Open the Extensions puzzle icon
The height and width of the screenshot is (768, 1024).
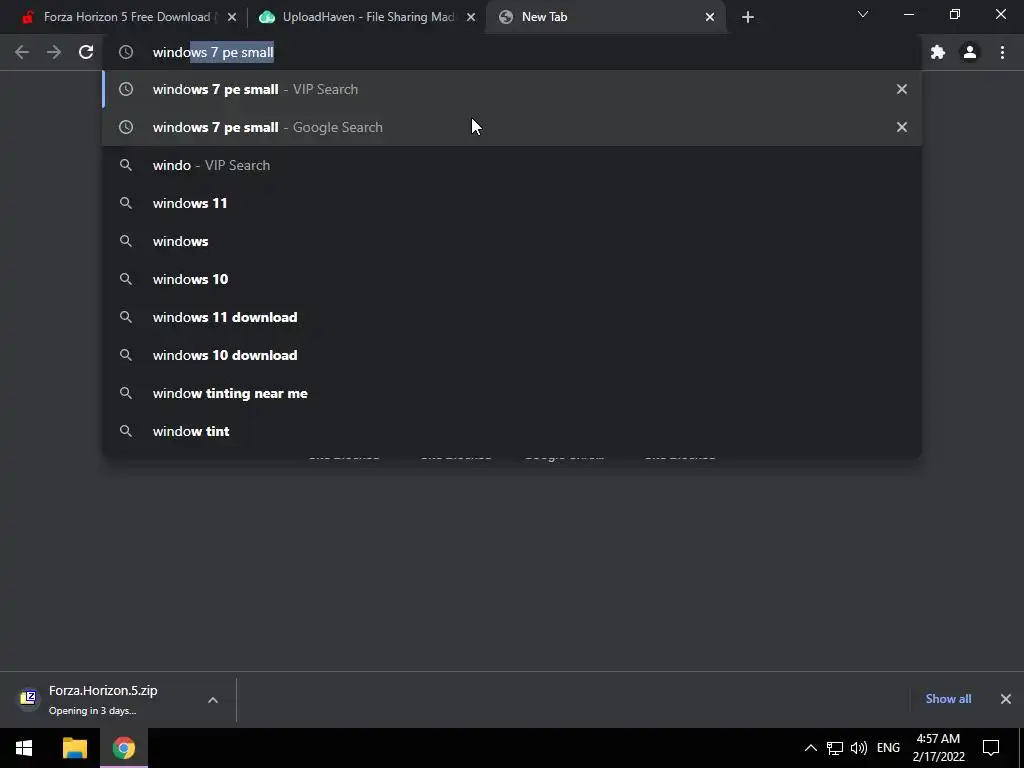[938, 52]
